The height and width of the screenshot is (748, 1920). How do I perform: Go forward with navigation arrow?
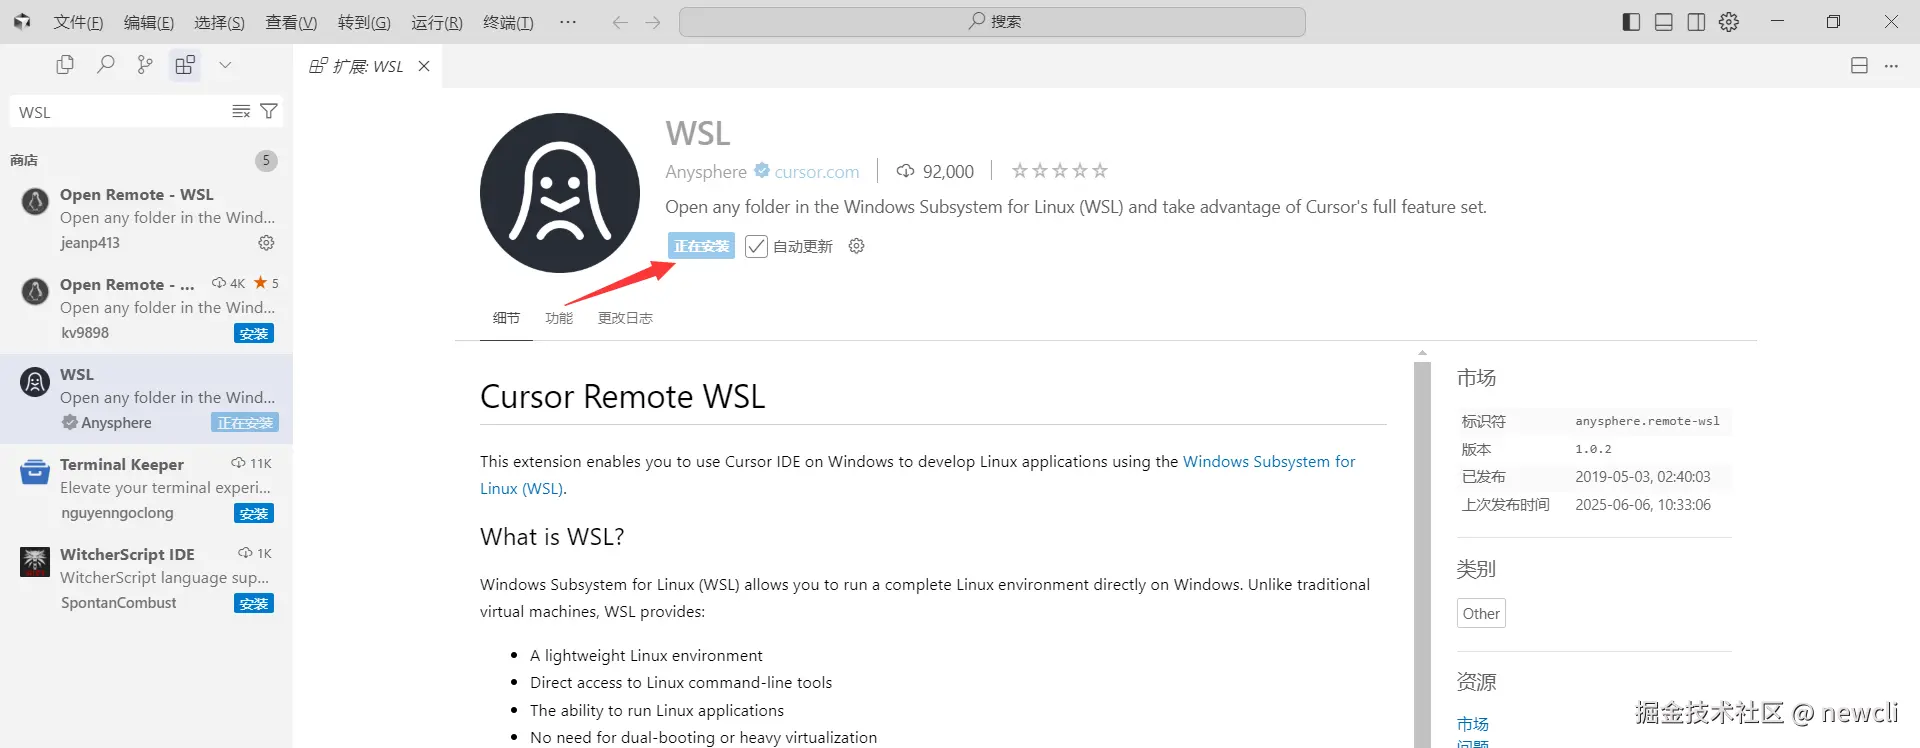click(653, 22)
